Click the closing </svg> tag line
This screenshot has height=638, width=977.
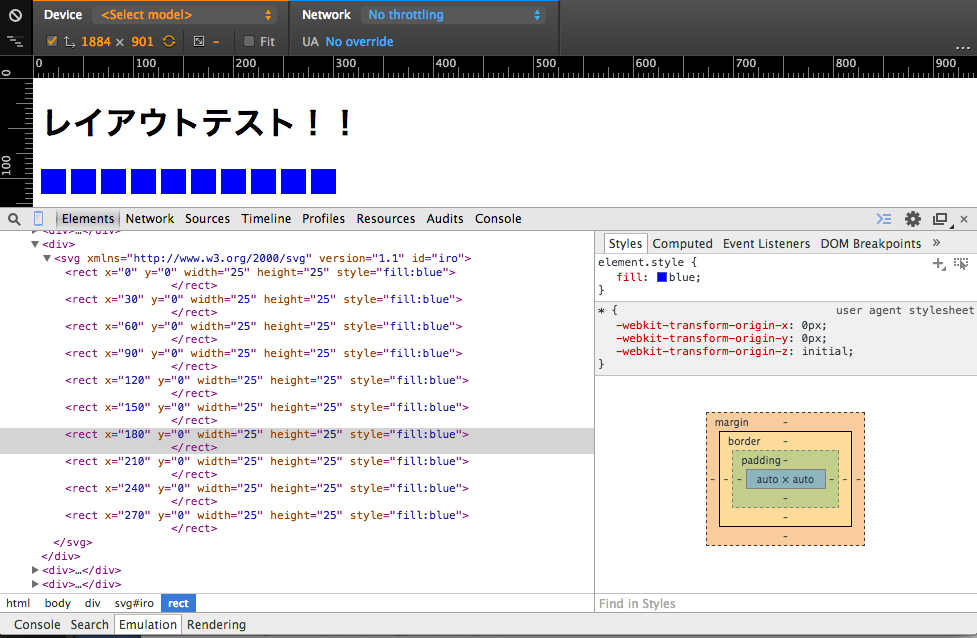click(x=73, y=543)
